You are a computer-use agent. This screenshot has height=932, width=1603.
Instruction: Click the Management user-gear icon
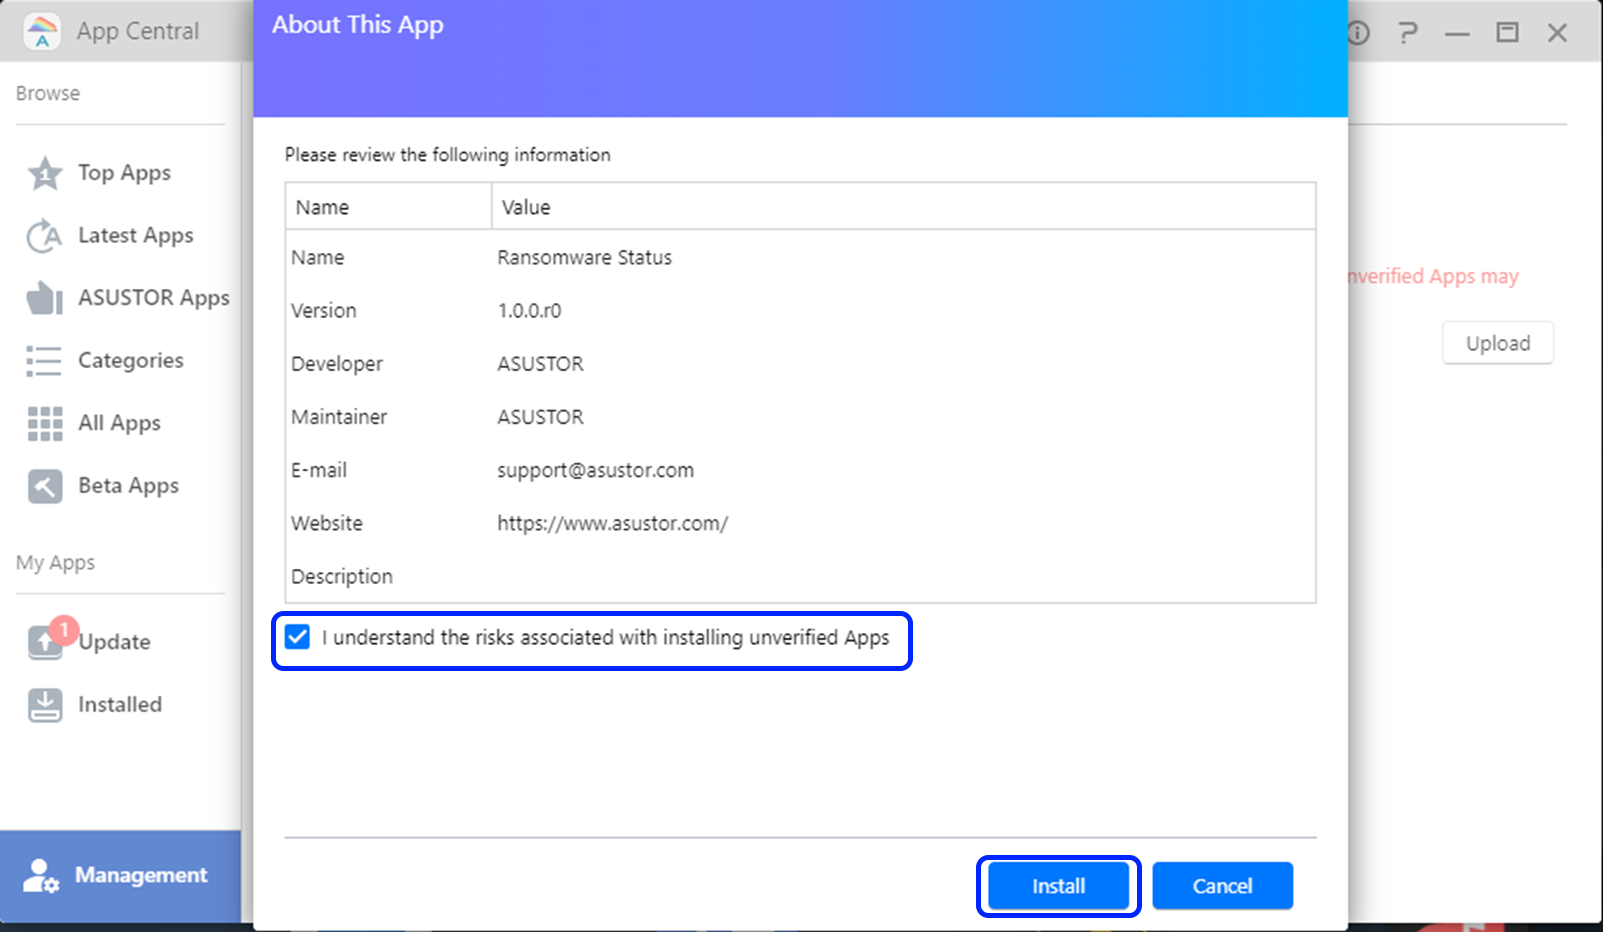pyautogui.click(x=41, y=876)
